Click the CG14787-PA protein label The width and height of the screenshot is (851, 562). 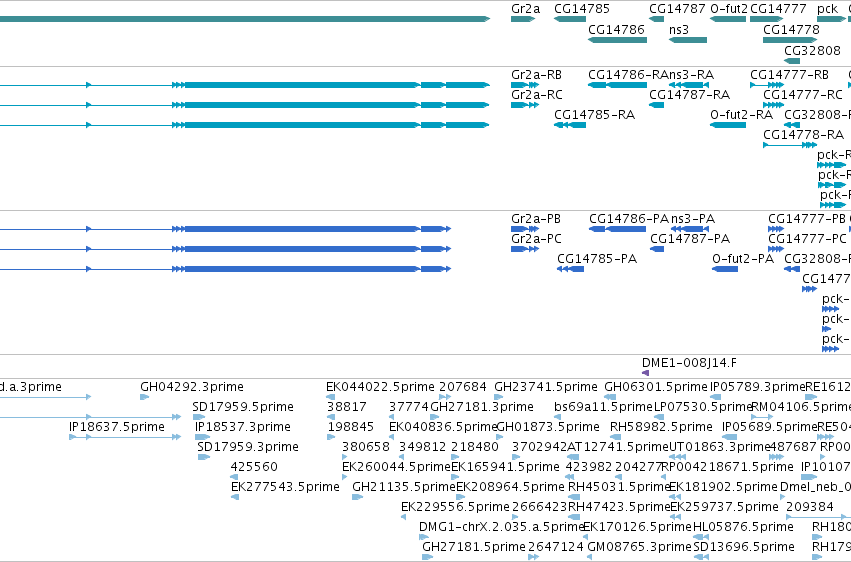[690, 239]
